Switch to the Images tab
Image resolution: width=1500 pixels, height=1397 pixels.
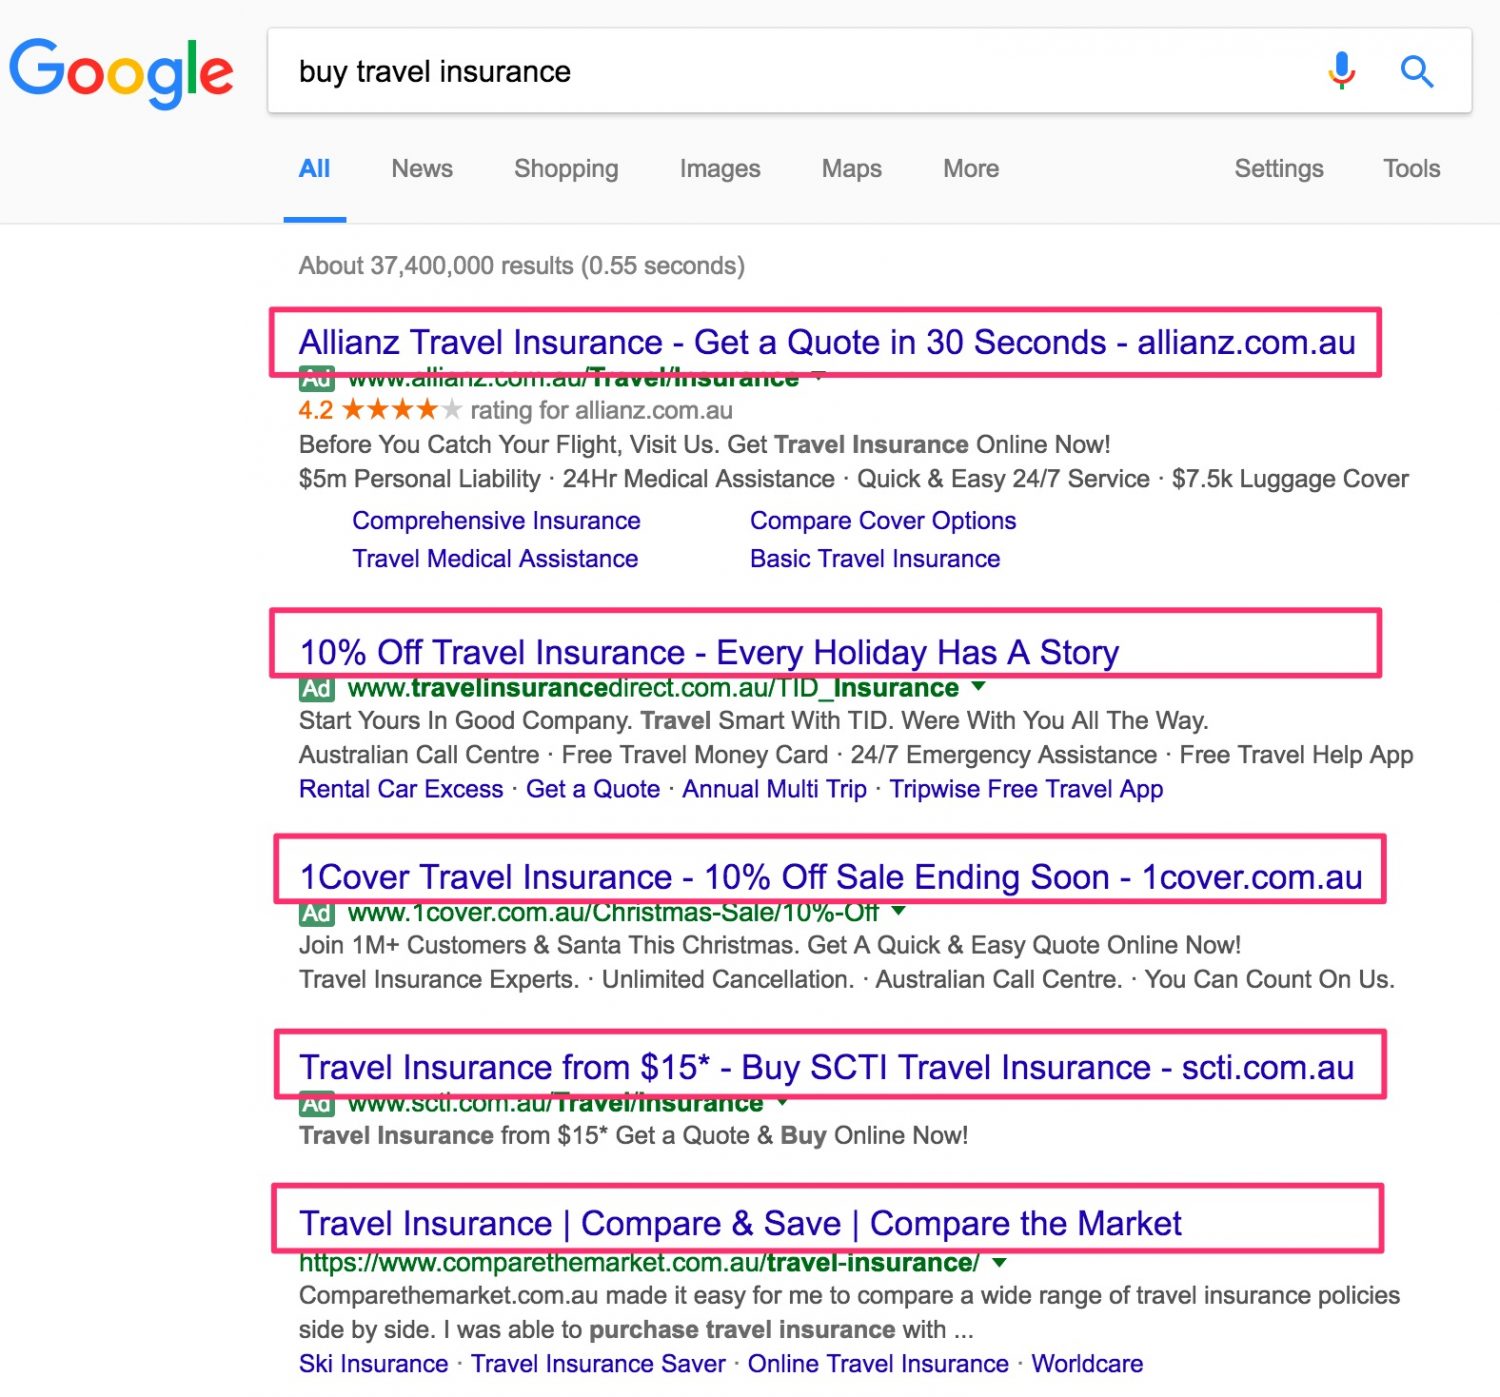coord(720,168)
